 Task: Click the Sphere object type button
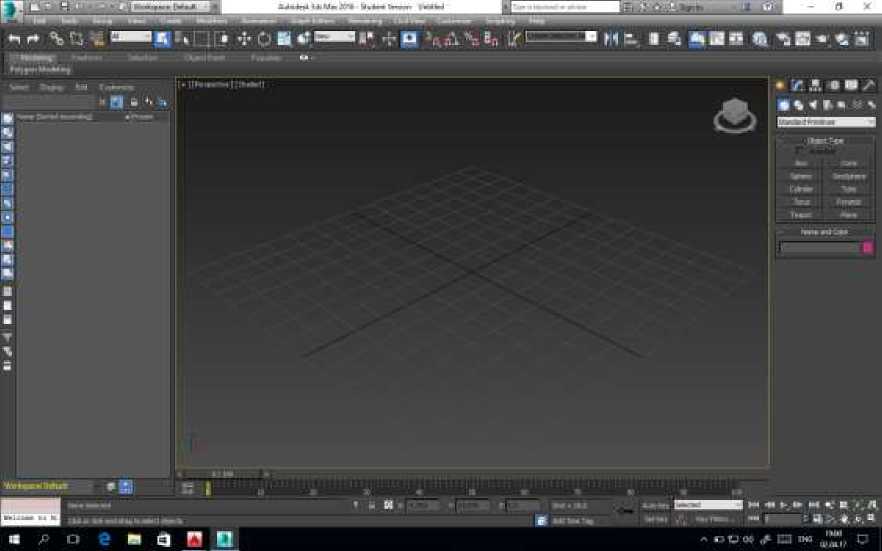pos(800,177)
